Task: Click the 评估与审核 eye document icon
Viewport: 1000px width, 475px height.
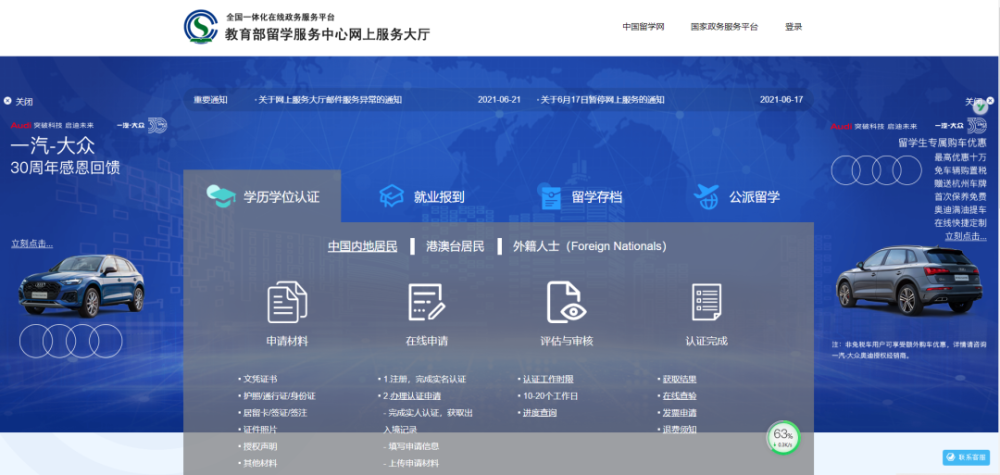Action: point(566,301)
